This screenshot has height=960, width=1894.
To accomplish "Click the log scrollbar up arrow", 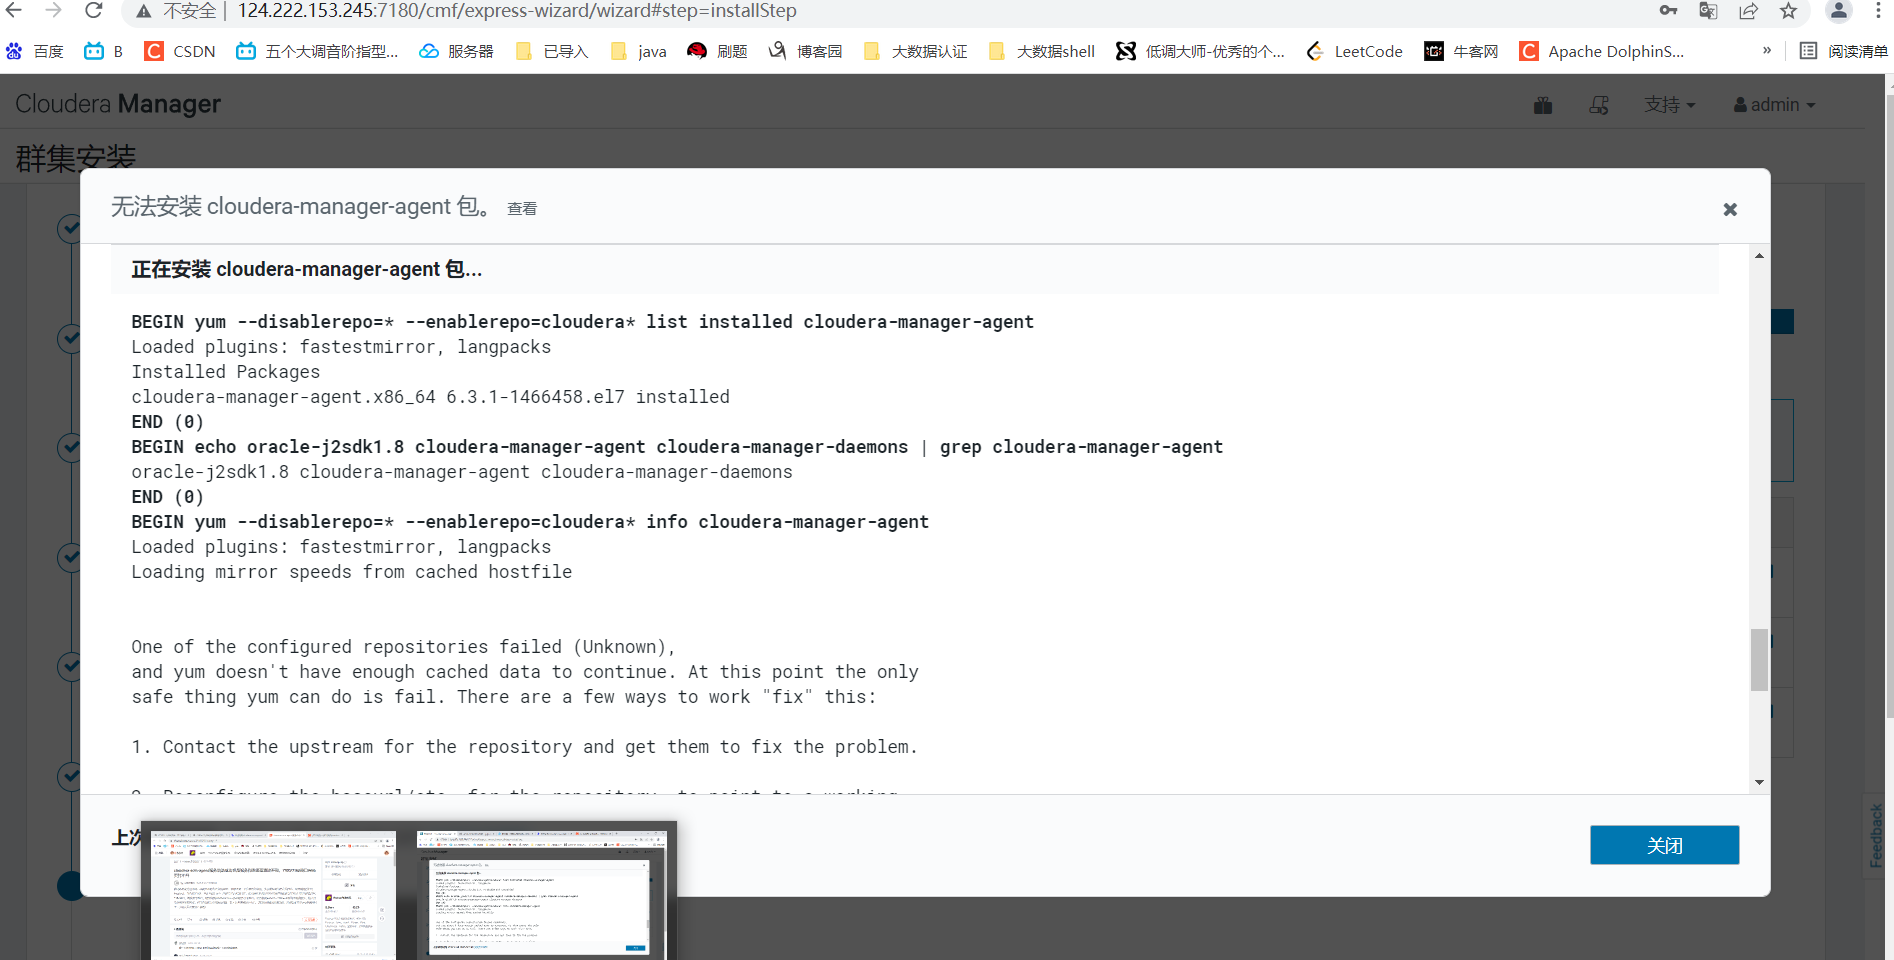I will point(1759,256).
